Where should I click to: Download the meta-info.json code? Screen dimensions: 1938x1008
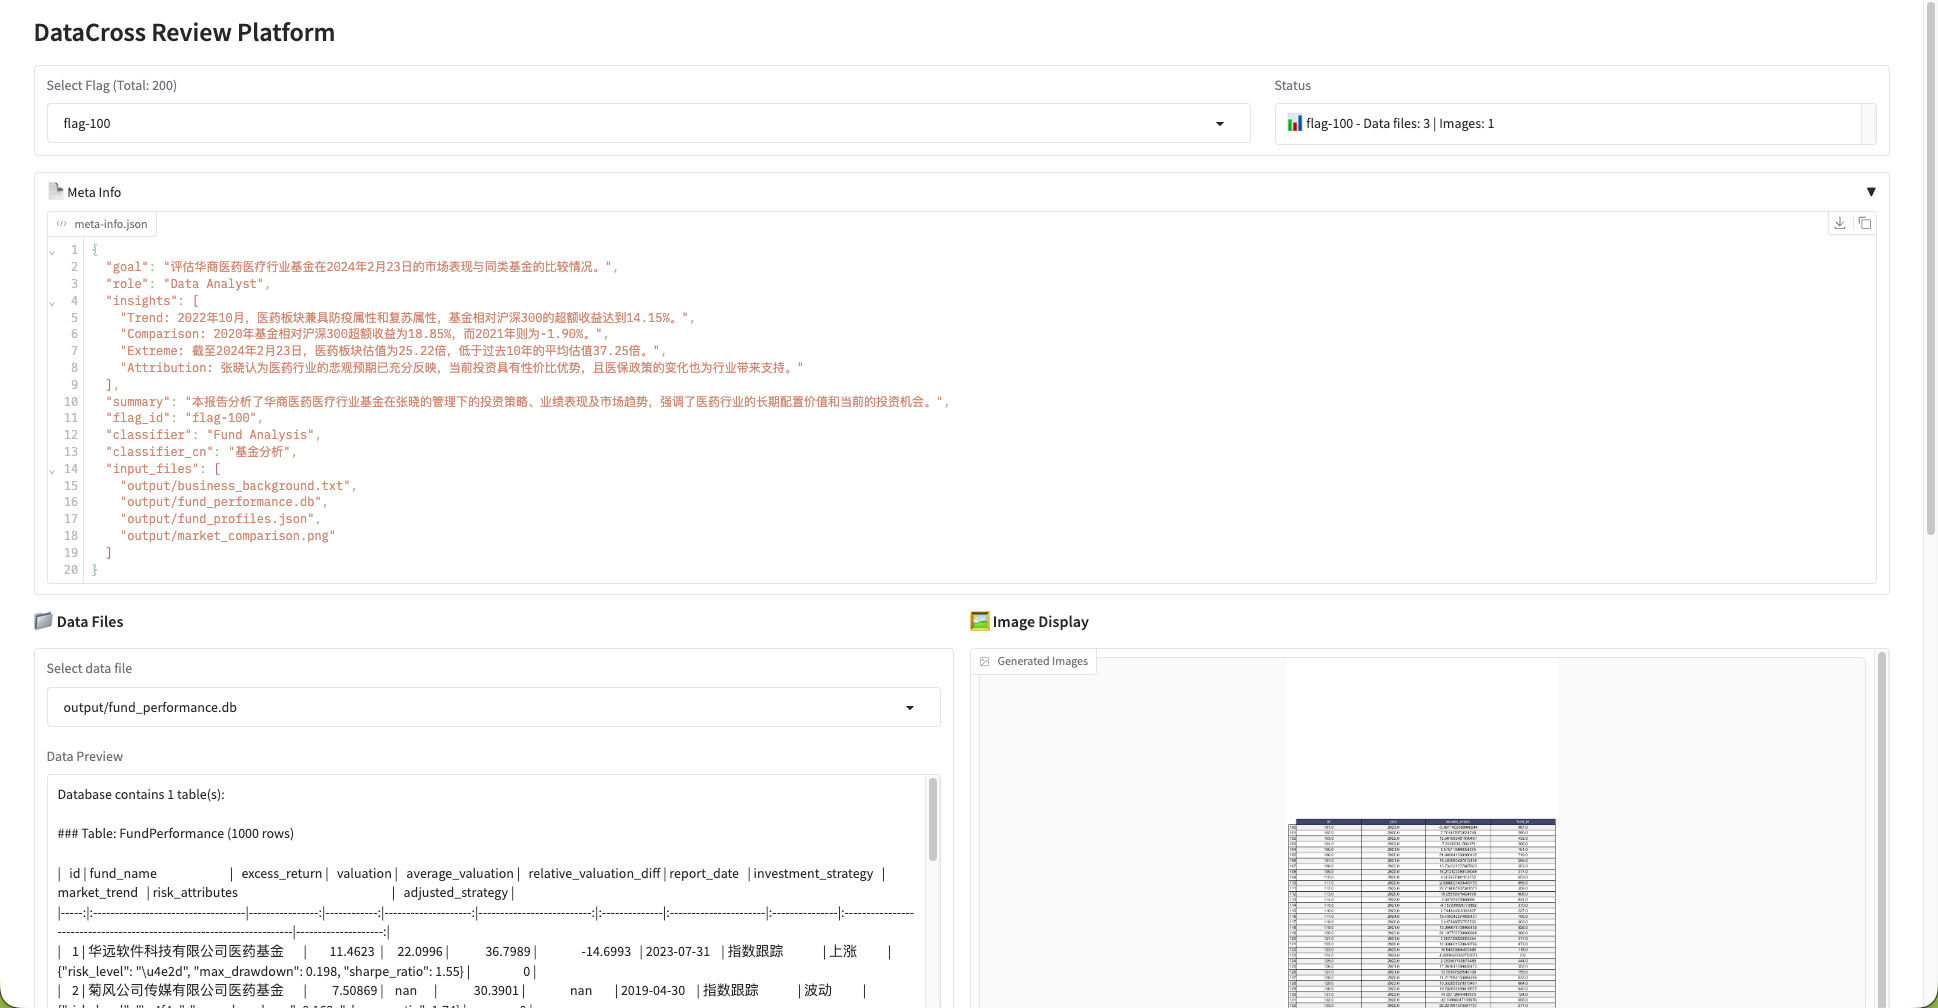click(x=1839, y=223)
